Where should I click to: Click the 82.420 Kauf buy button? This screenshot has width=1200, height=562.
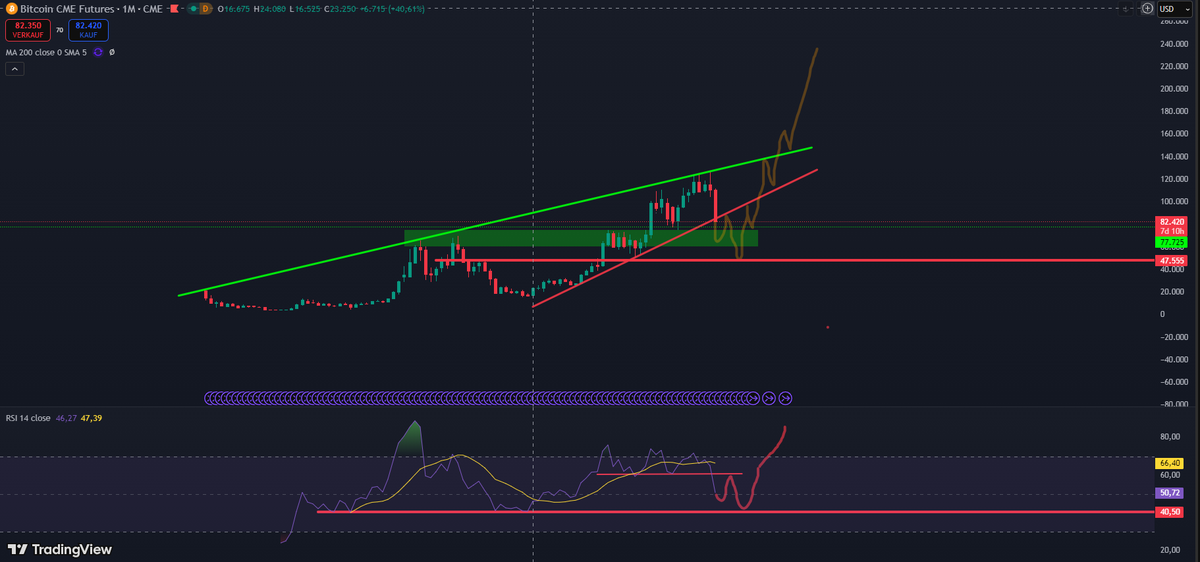click(x=88, y=30)
